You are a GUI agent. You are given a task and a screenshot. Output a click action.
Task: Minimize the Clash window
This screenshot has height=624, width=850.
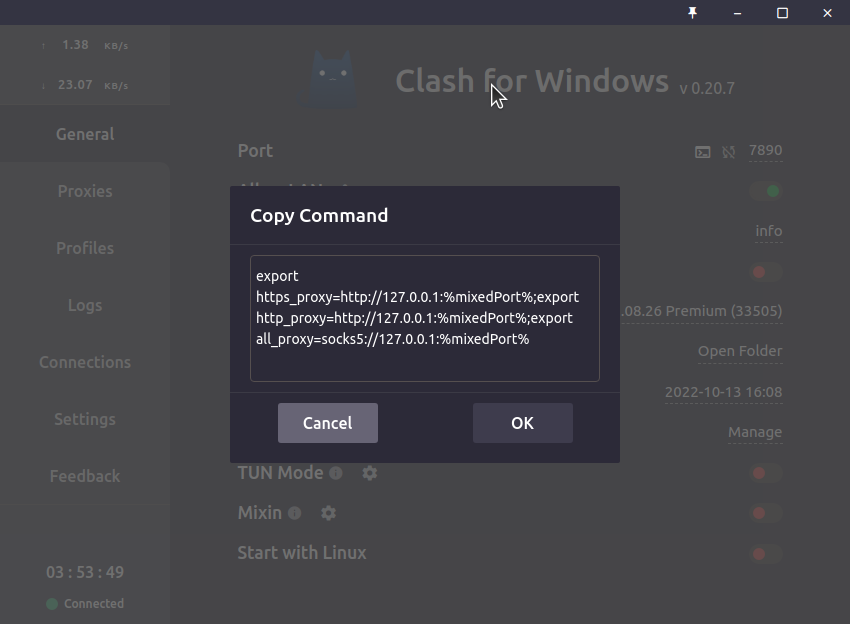(737, 12)
